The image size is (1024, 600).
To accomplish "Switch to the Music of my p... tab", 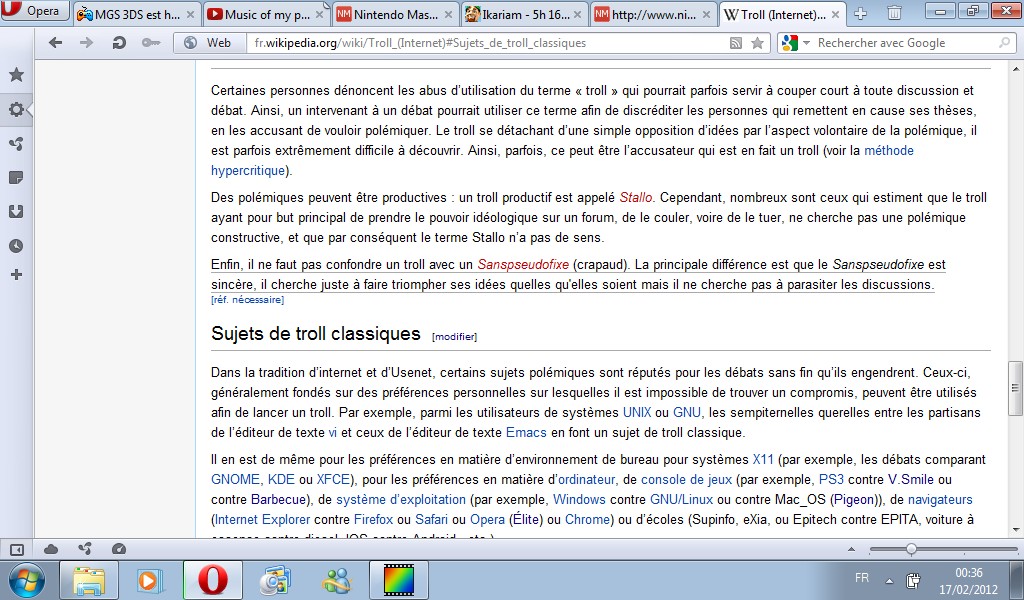I will 266,14.
